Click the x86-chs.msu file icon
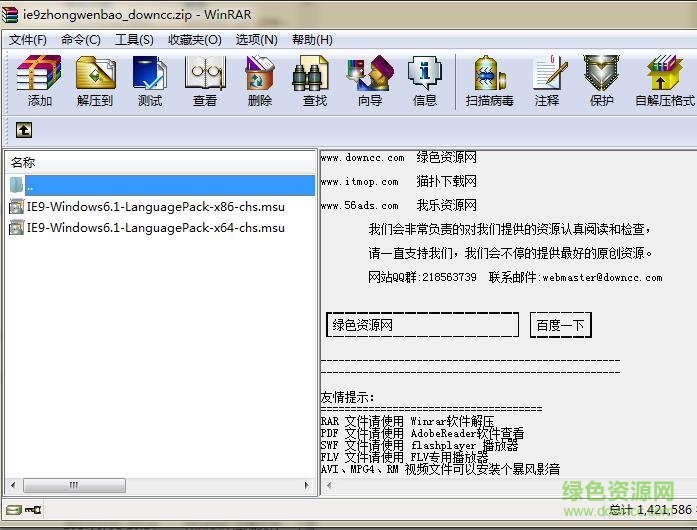The width and height of the screenshot is (697, 530). click(16, 207)
